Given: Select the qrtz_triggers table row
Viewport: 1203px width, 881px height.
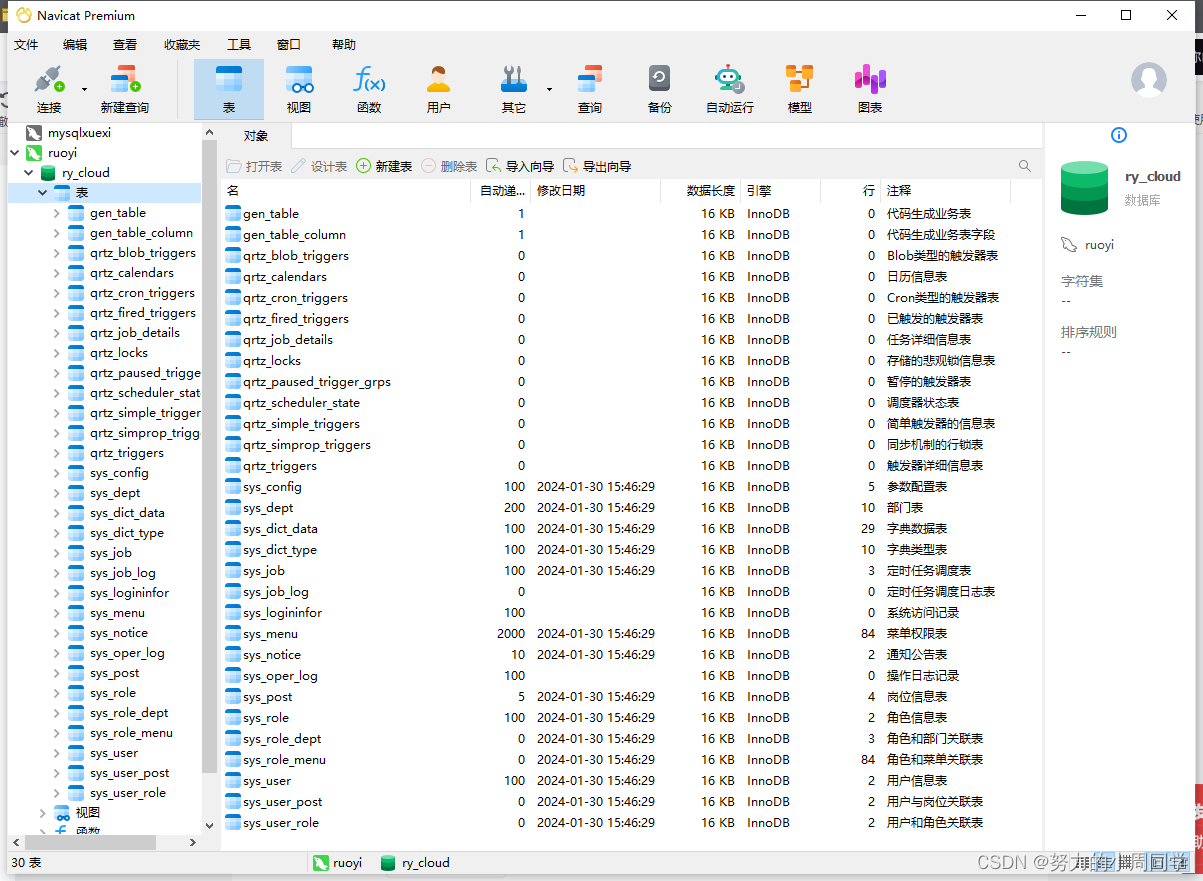Looking at the screenshot, I should [x=631, y=465].
